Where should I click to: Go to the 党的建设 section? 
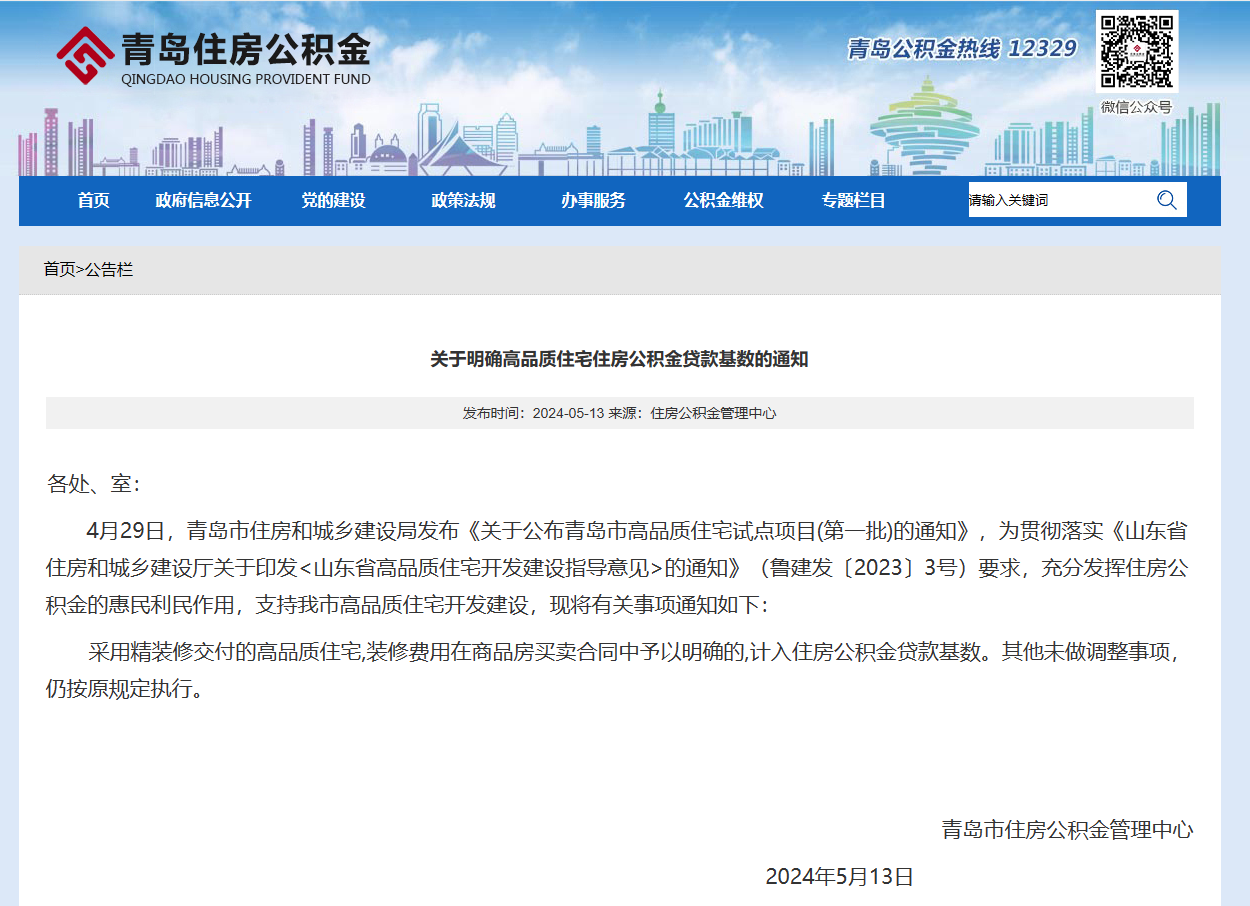(333, 200)
